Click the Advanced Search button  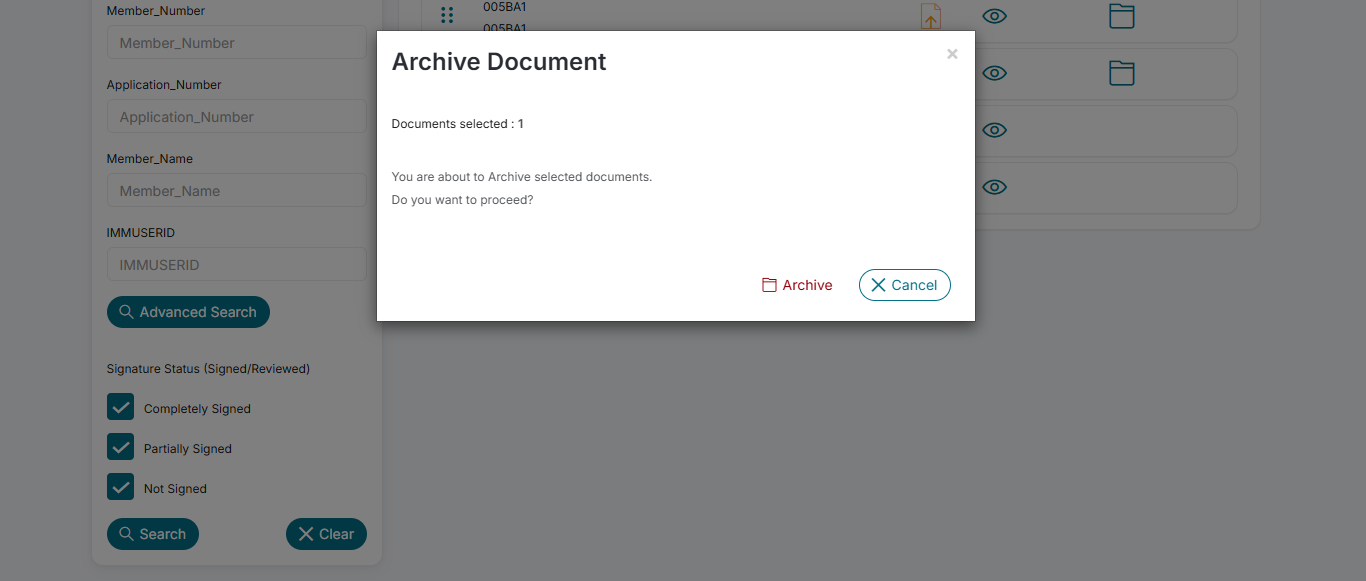click(188, 312)
